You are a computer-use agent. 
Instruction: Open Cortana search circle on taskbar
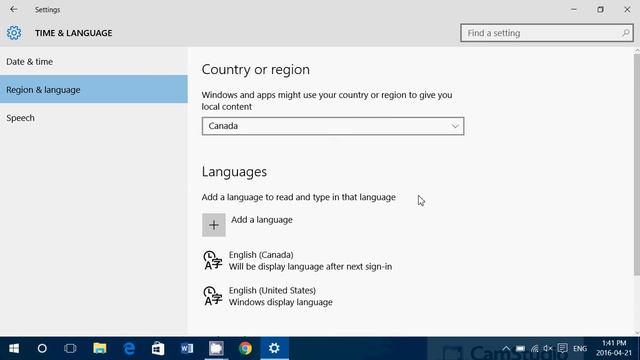pyautogui.click(x=42, y=348)
